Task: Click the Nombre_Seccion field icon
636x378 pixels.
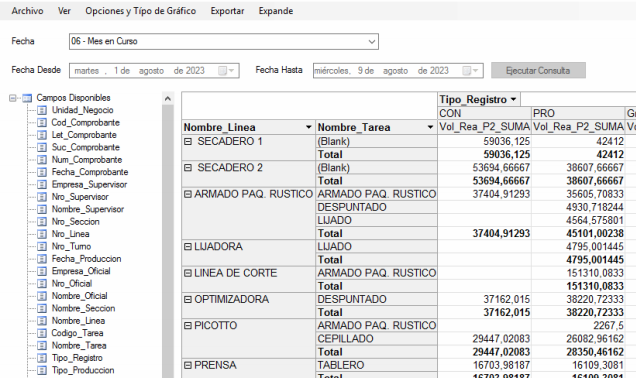Action: pyautogui.click(x=42, y=308)
